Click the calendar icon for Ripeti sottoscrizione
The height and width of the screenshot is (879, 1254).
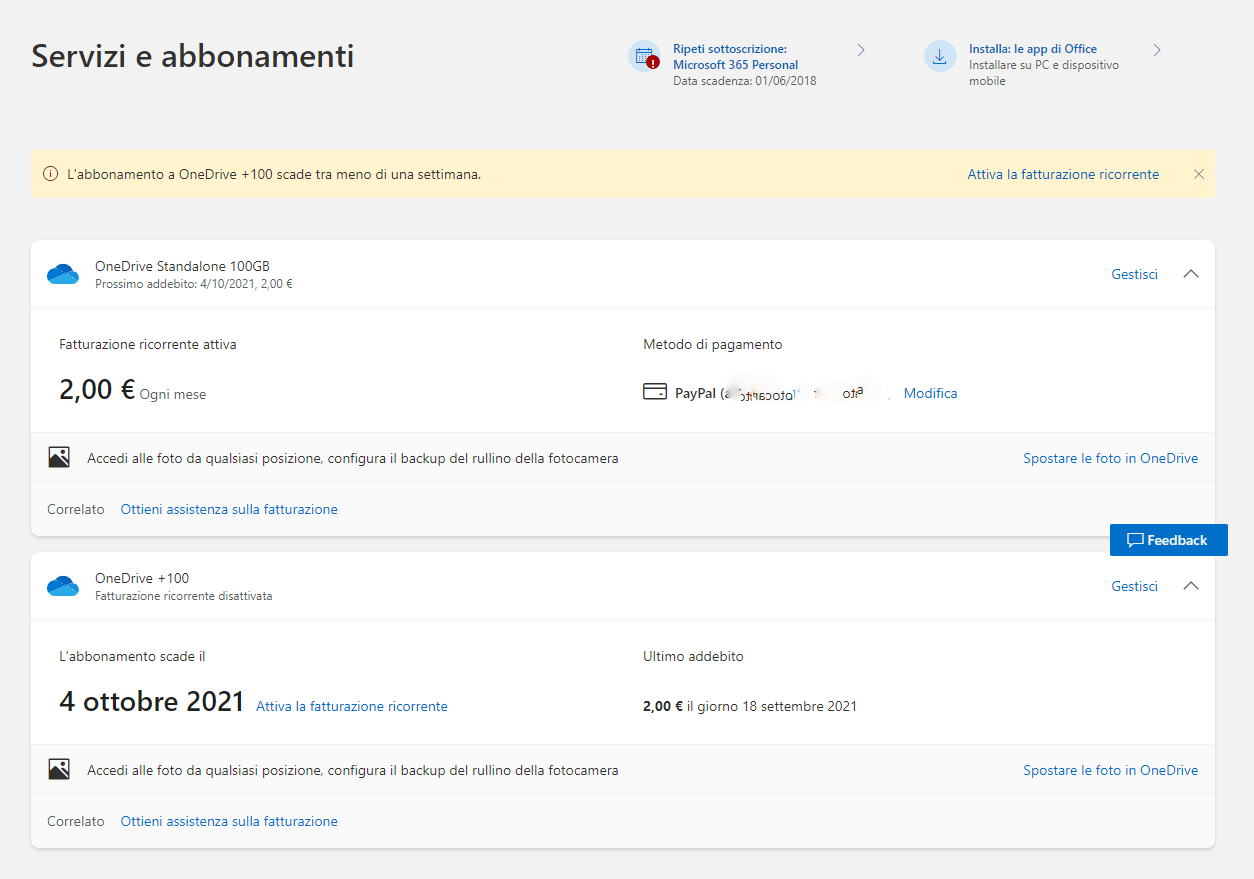pyautogui.click(x=644, y=57)
